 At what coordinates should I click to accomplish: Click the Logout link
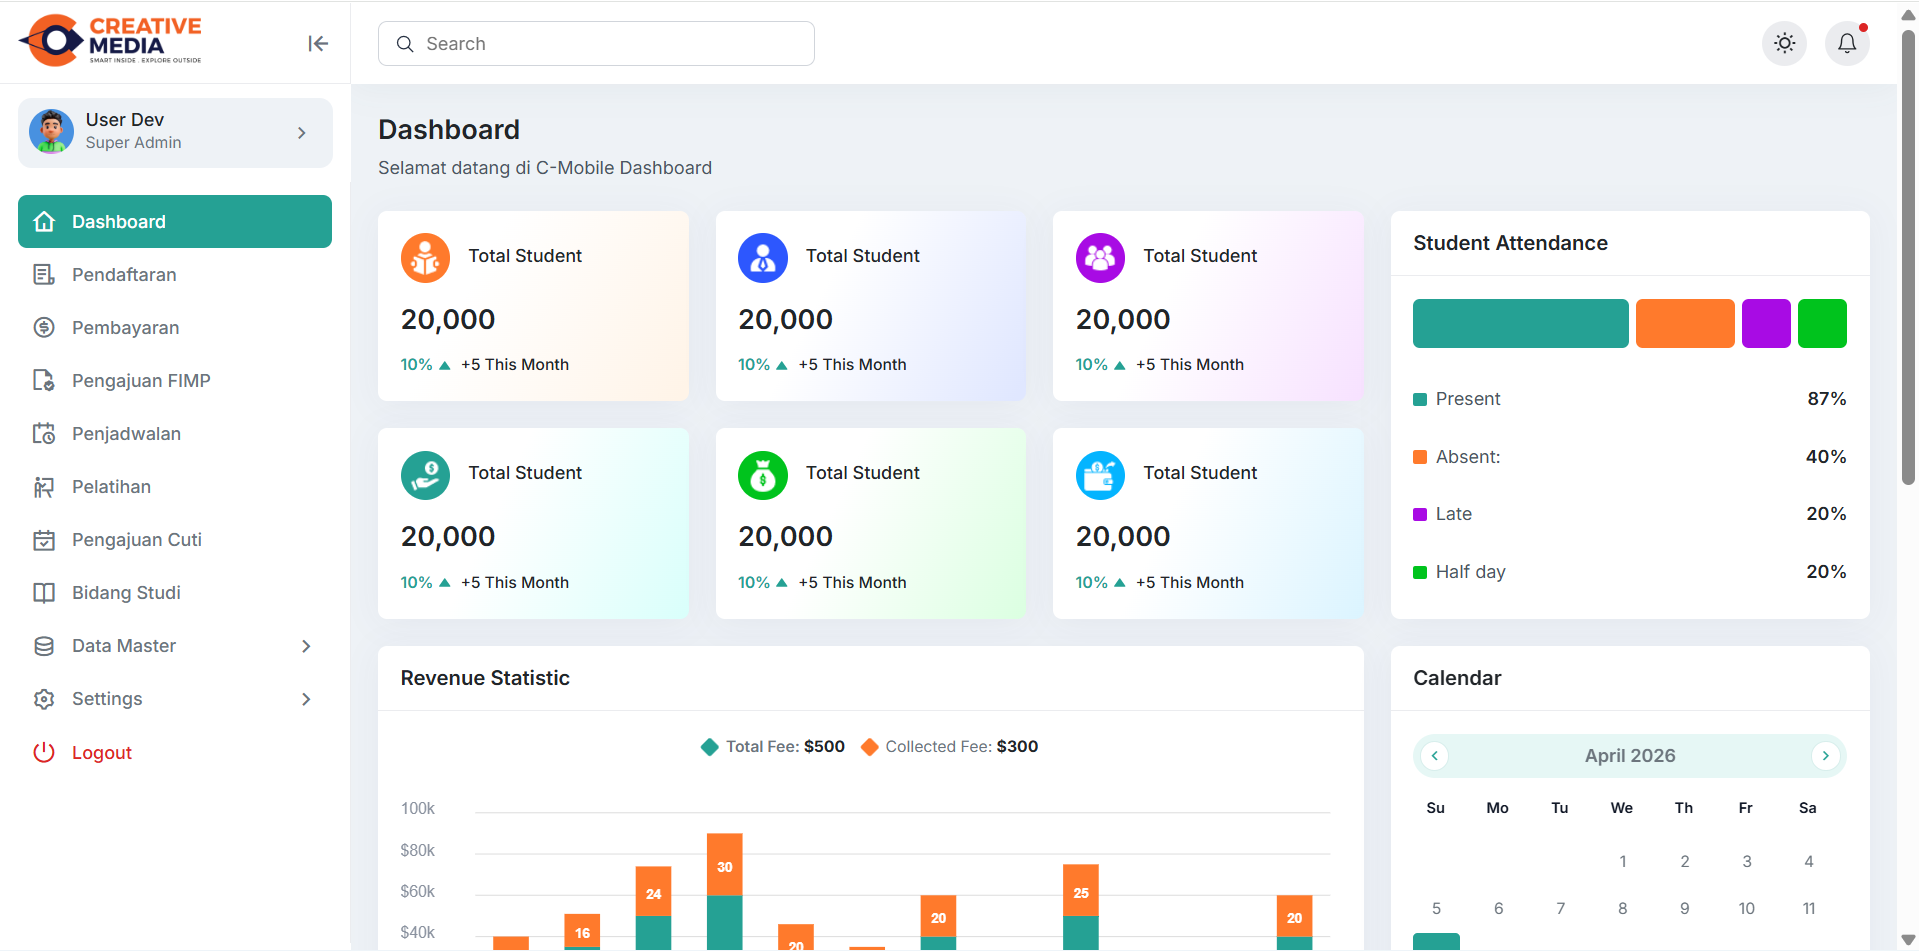pyautogui.click(x=101, y=752)
